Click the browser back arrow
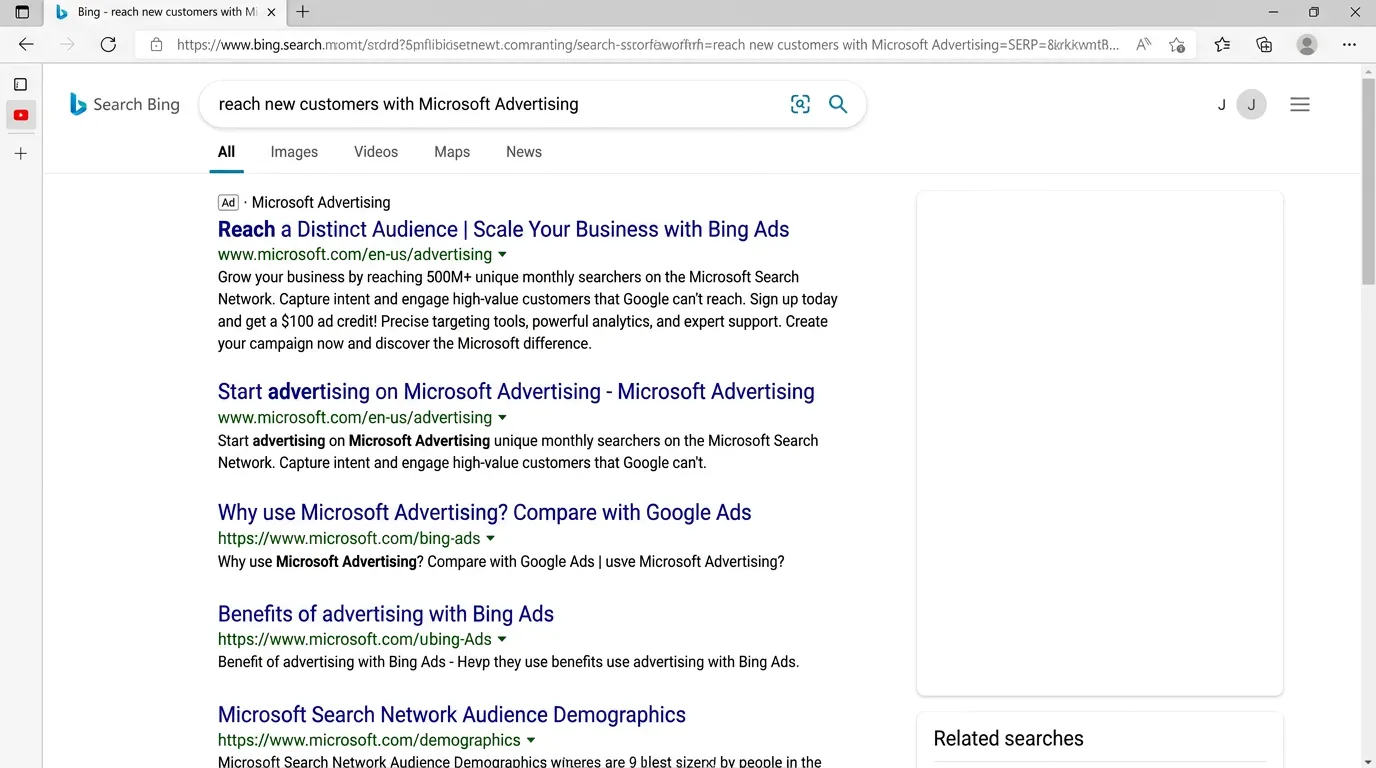 click(26, 44)
